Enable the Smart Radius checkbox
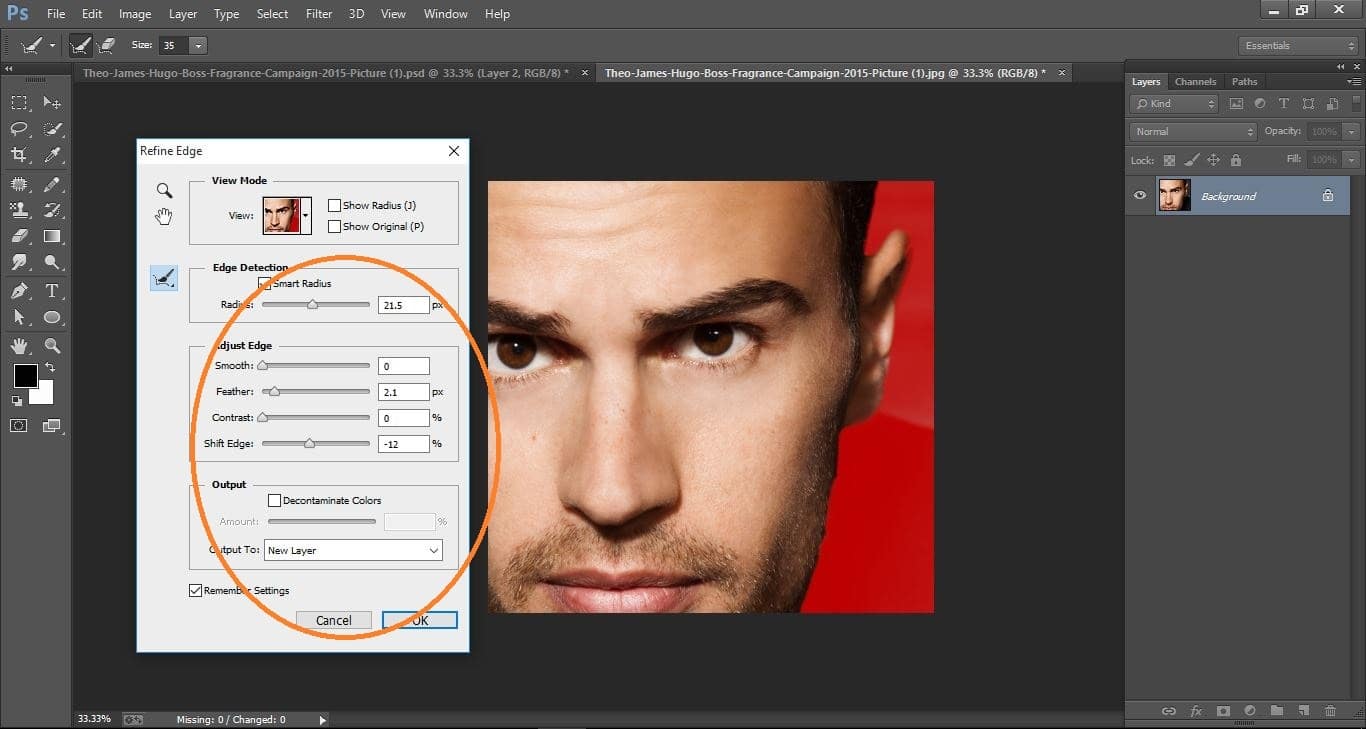The image size is (1366, 729). [x=265, y=283]
